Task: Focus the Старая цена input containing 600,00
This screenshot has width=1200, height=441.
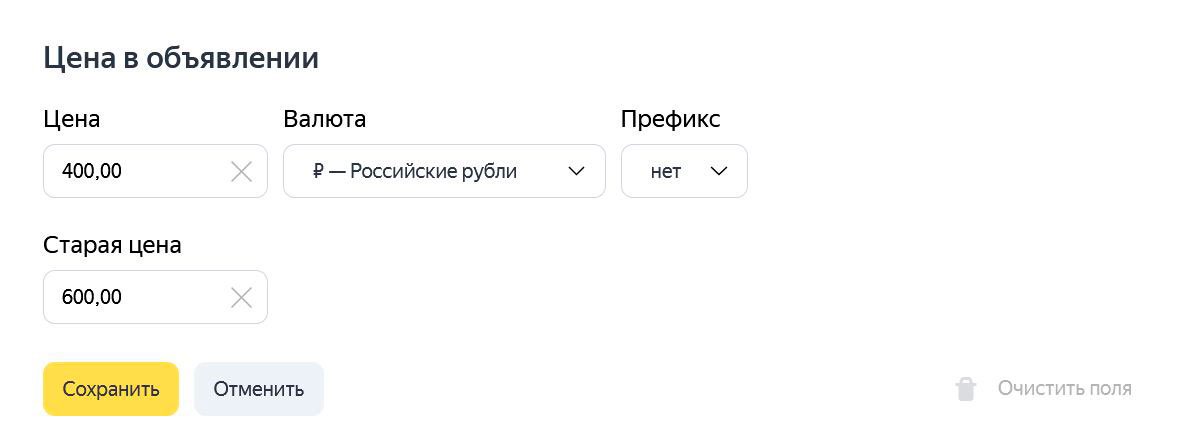Action: (x=155, y=297)
